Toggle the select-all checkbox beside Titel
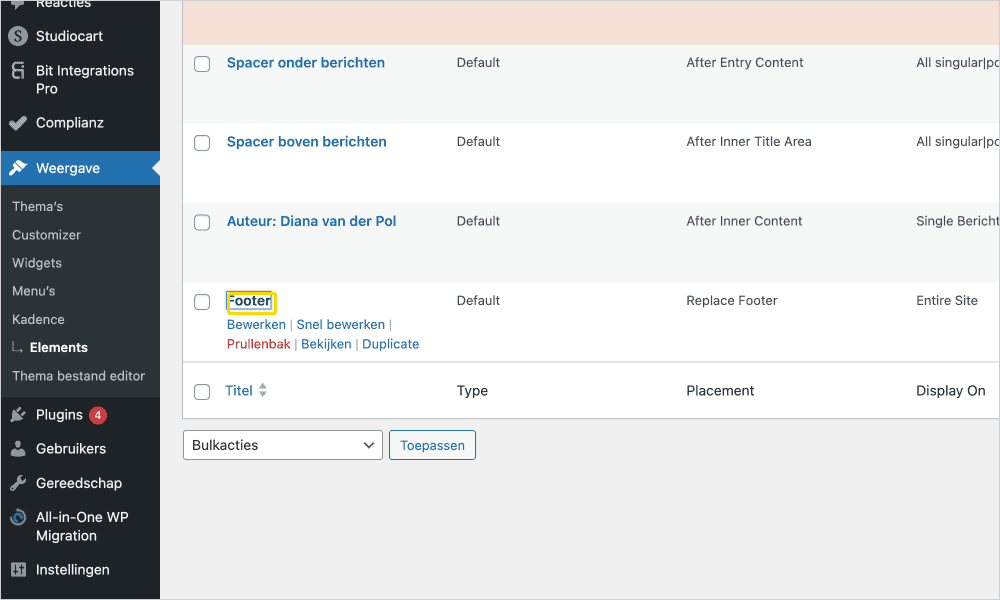Viewport: 1000px width, 600px height. 202,391
